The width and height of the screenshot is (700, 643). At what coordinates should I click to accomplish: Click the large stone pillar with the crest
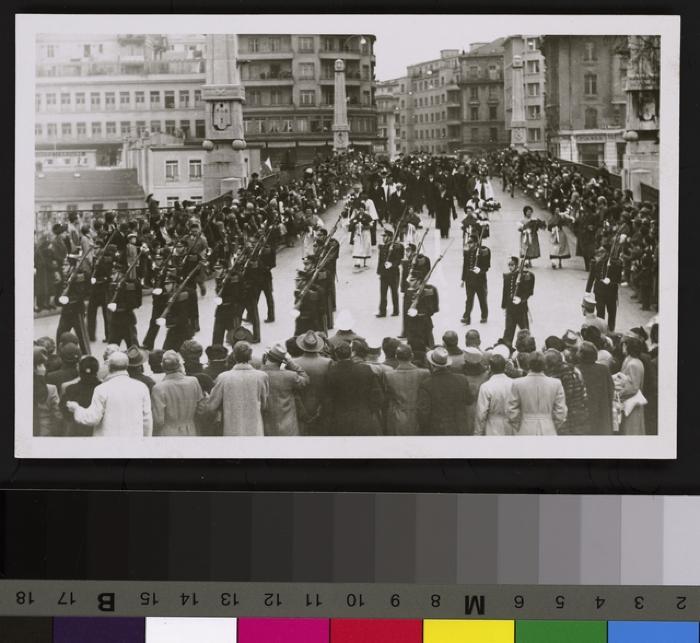coord(222,115)
